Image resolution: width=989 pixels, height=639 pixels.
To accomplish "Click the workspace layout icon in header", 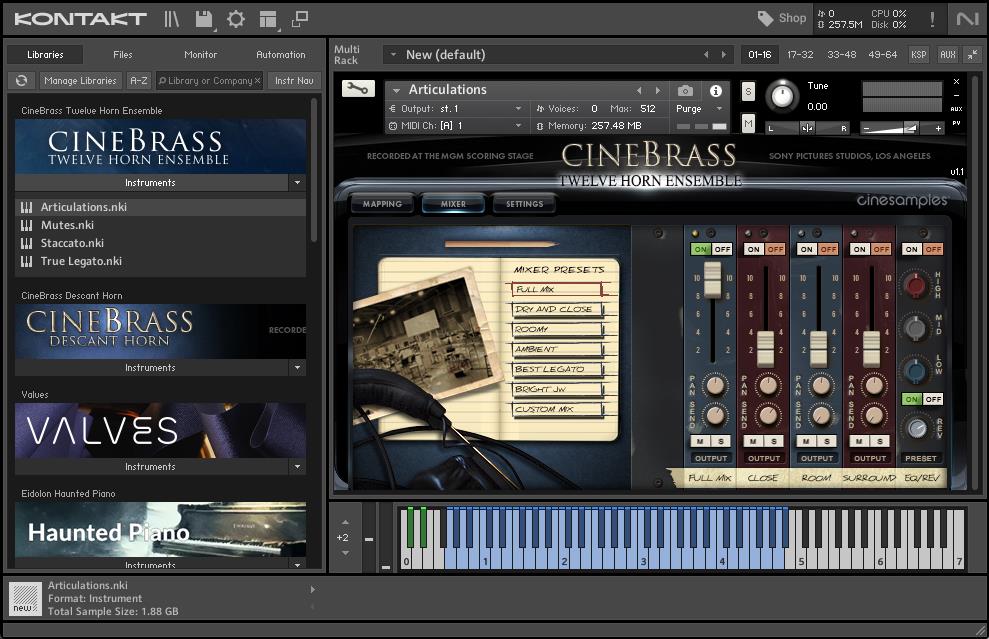I will [x=267, y=19].
